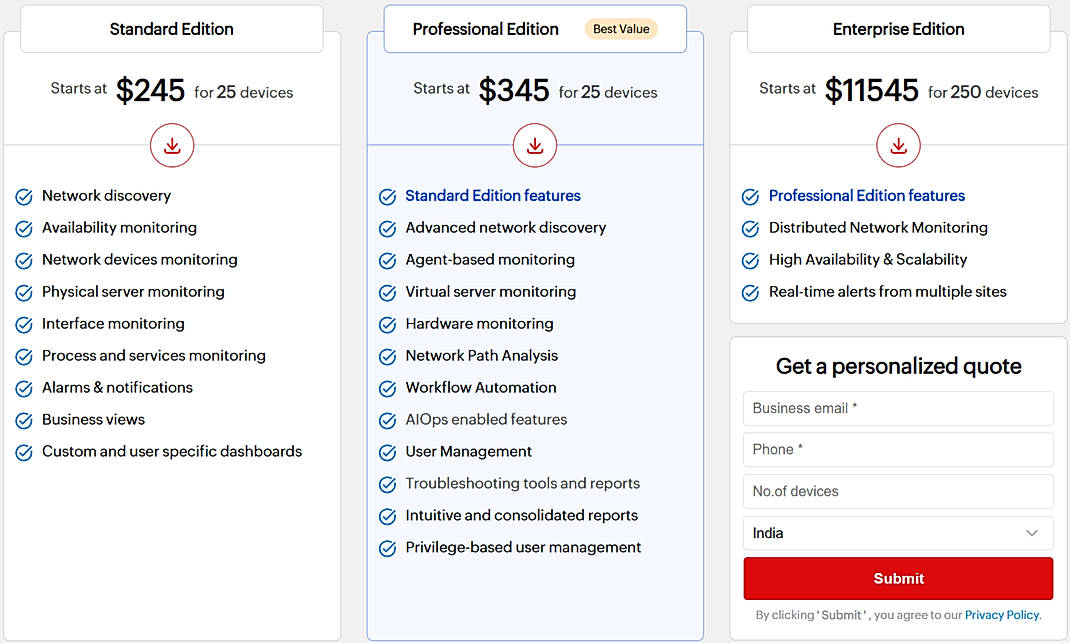Viewport: 1070px width, 643px height.
Task: Toggle the checkmark next to Agent-based monitoring
Action: 387,260
